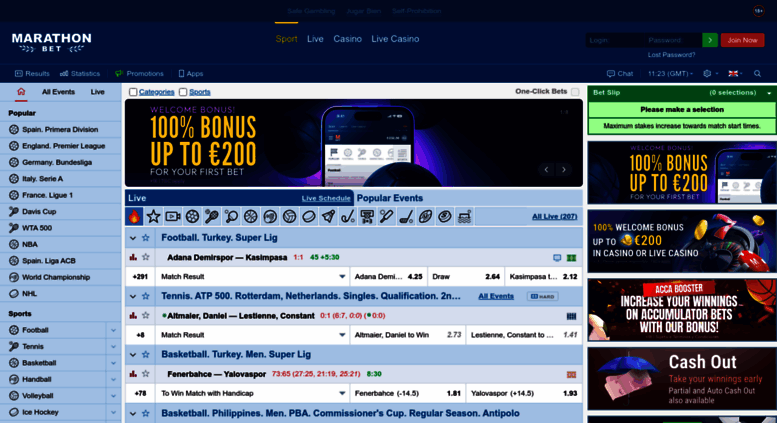Filter live events by e-sports icon

367,216
